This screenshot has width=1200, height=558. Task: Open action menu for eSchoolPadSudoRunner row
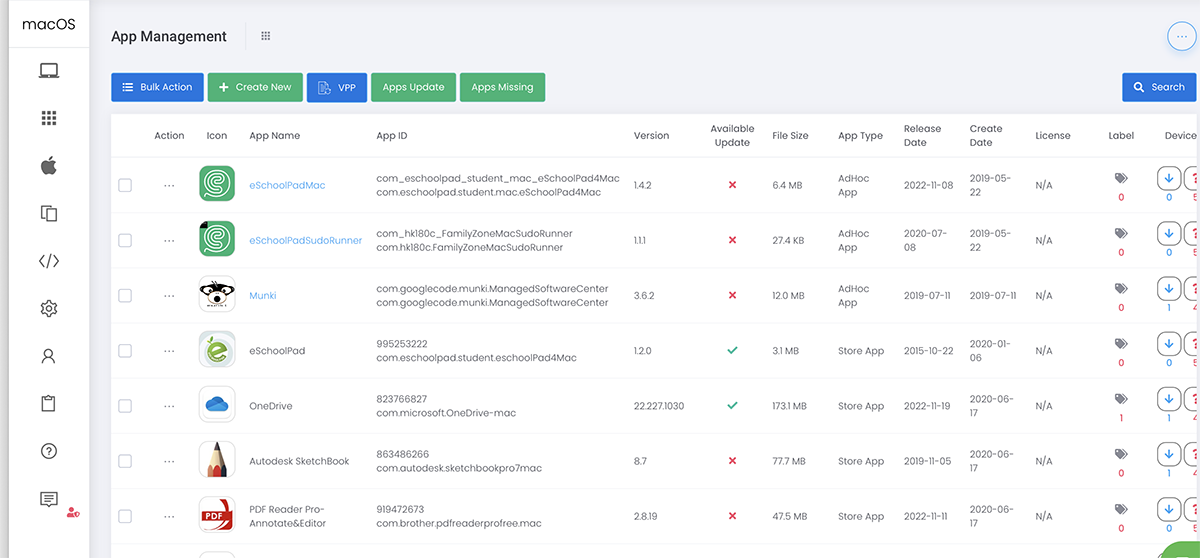pyautogui.click(x=169, y=240)
